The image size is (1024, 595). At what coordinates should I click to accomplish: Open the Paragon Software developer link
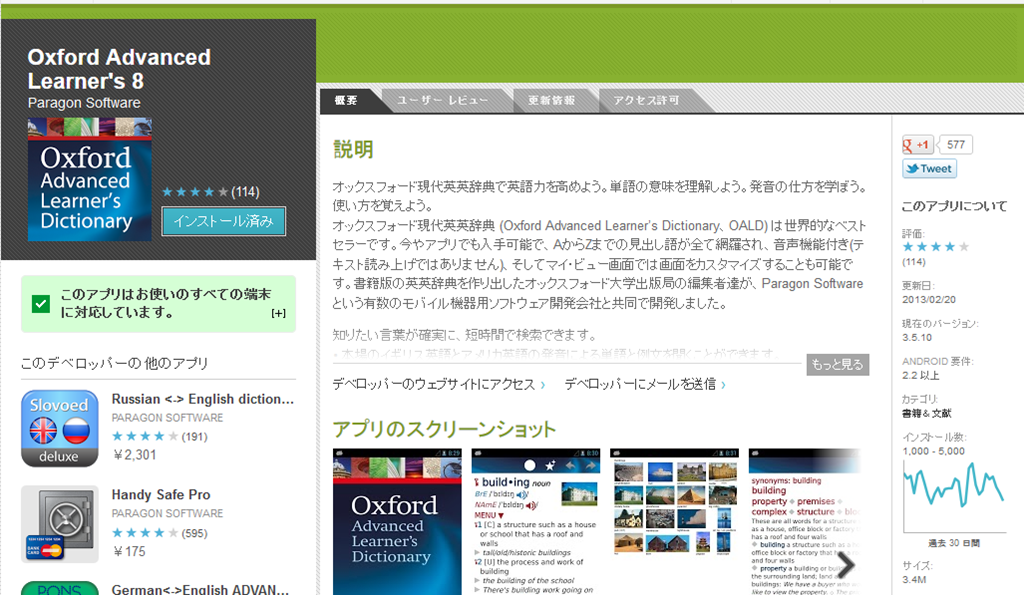[84, 103]
